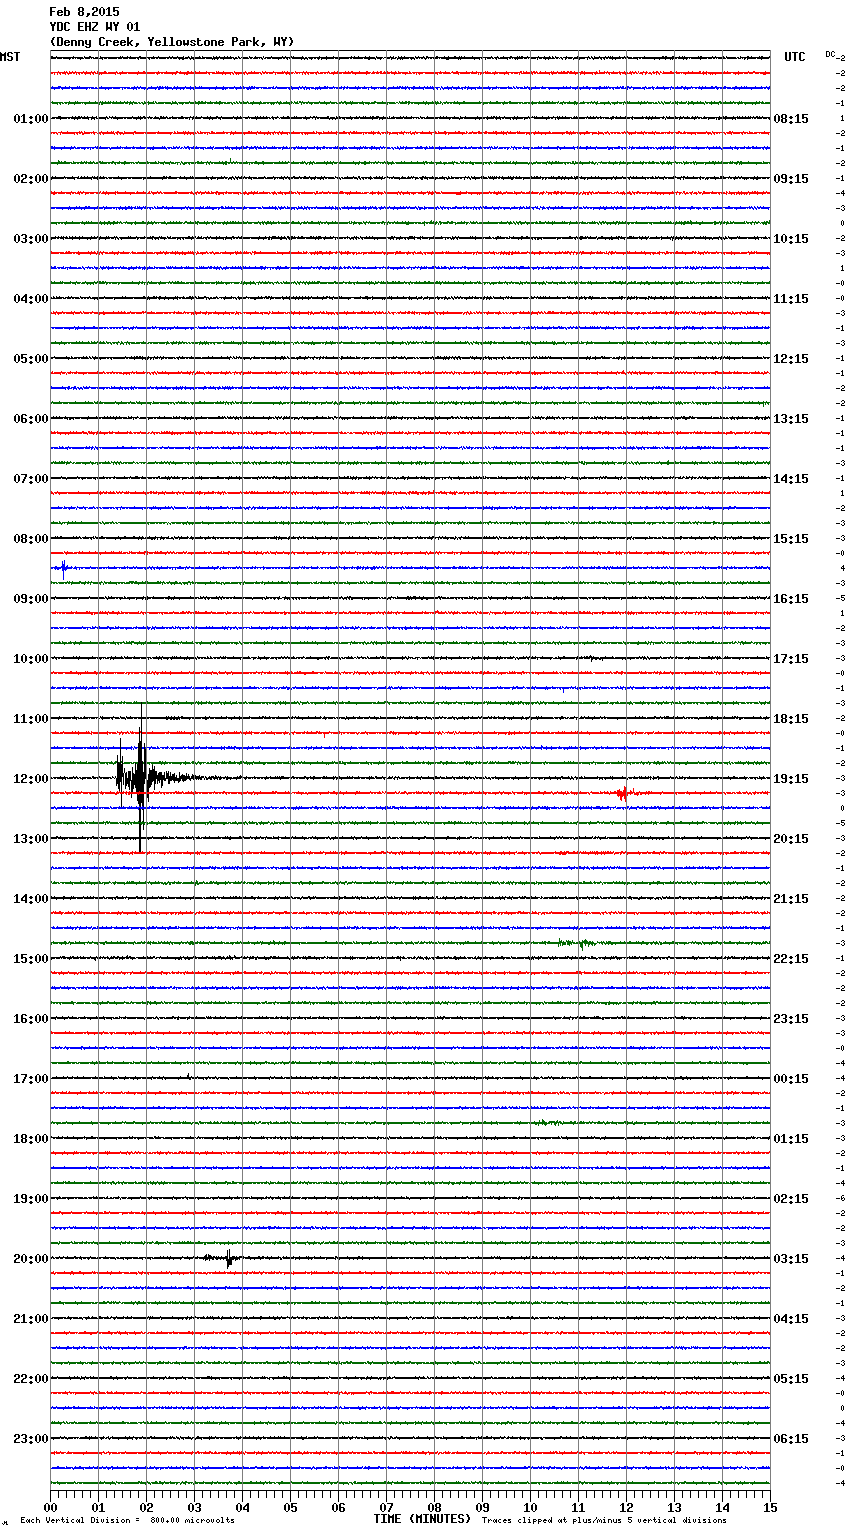Viewport: 850px width, 1534px height.
Task: Click the Each Vertical Division footer note
Action: [x=127, y=1520]
